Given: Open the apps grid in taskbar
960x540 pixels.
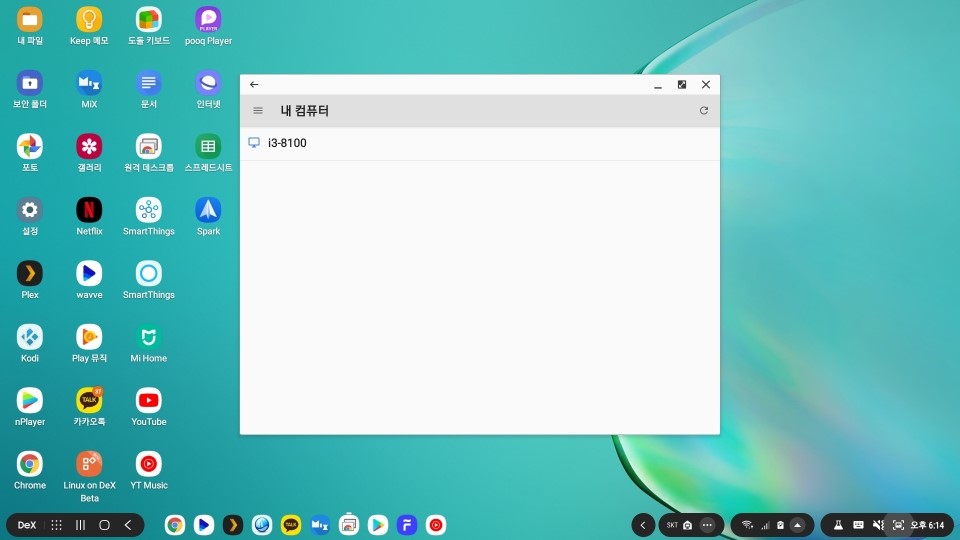Looking at the screenshot, I should (56, 525).
